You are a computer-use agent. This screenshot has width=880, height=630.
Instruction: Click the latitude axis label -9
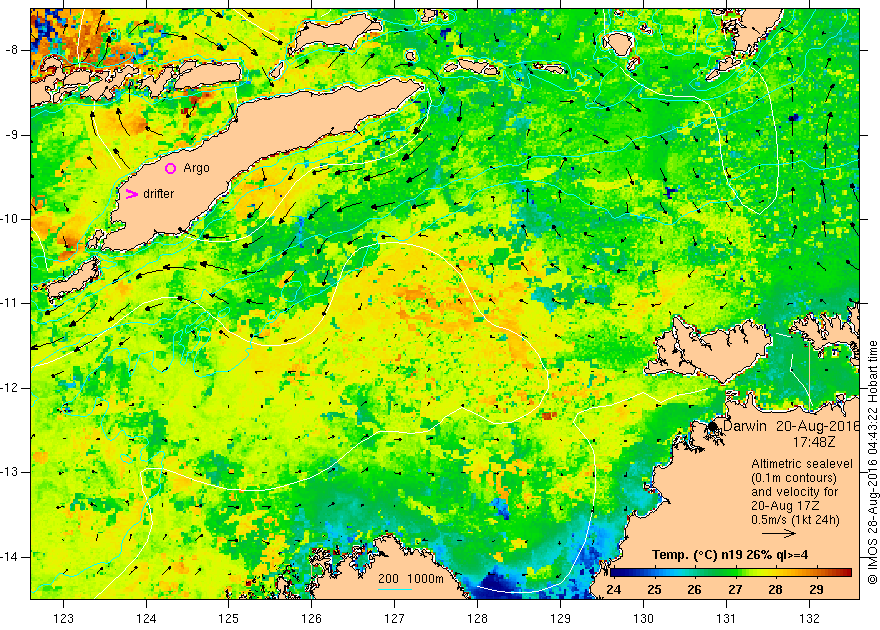click(x=12, y=135)
